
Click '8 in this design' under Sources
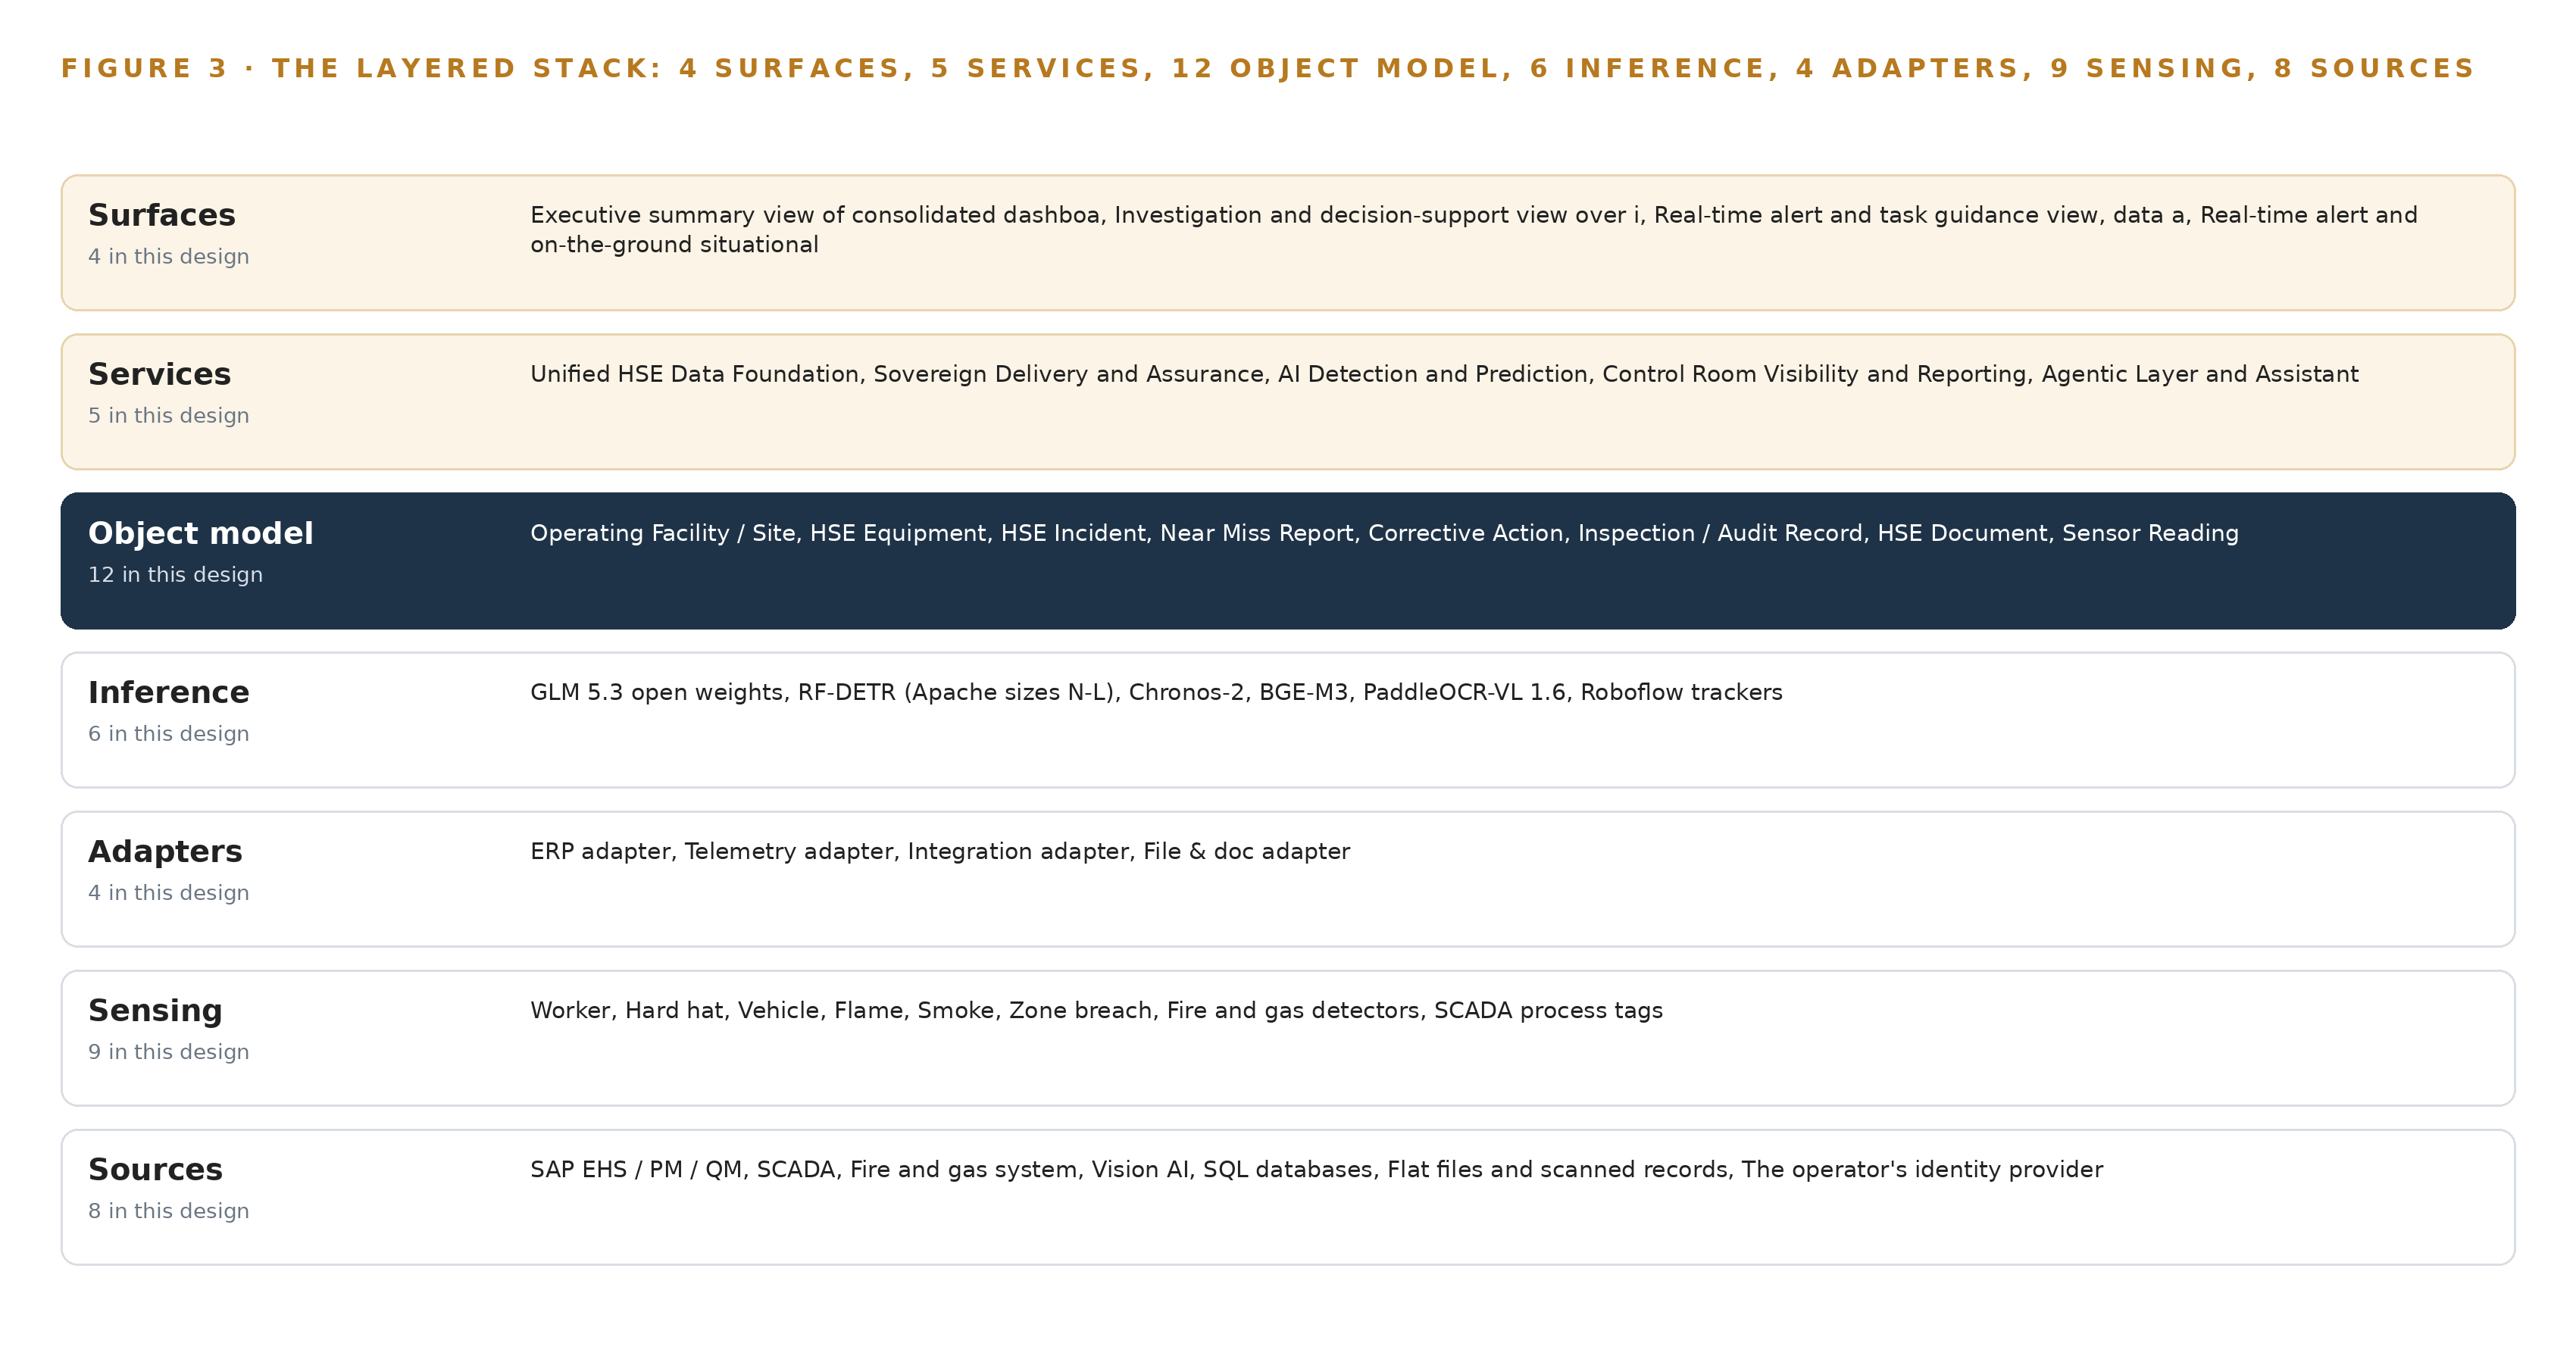coord(169,1210)
